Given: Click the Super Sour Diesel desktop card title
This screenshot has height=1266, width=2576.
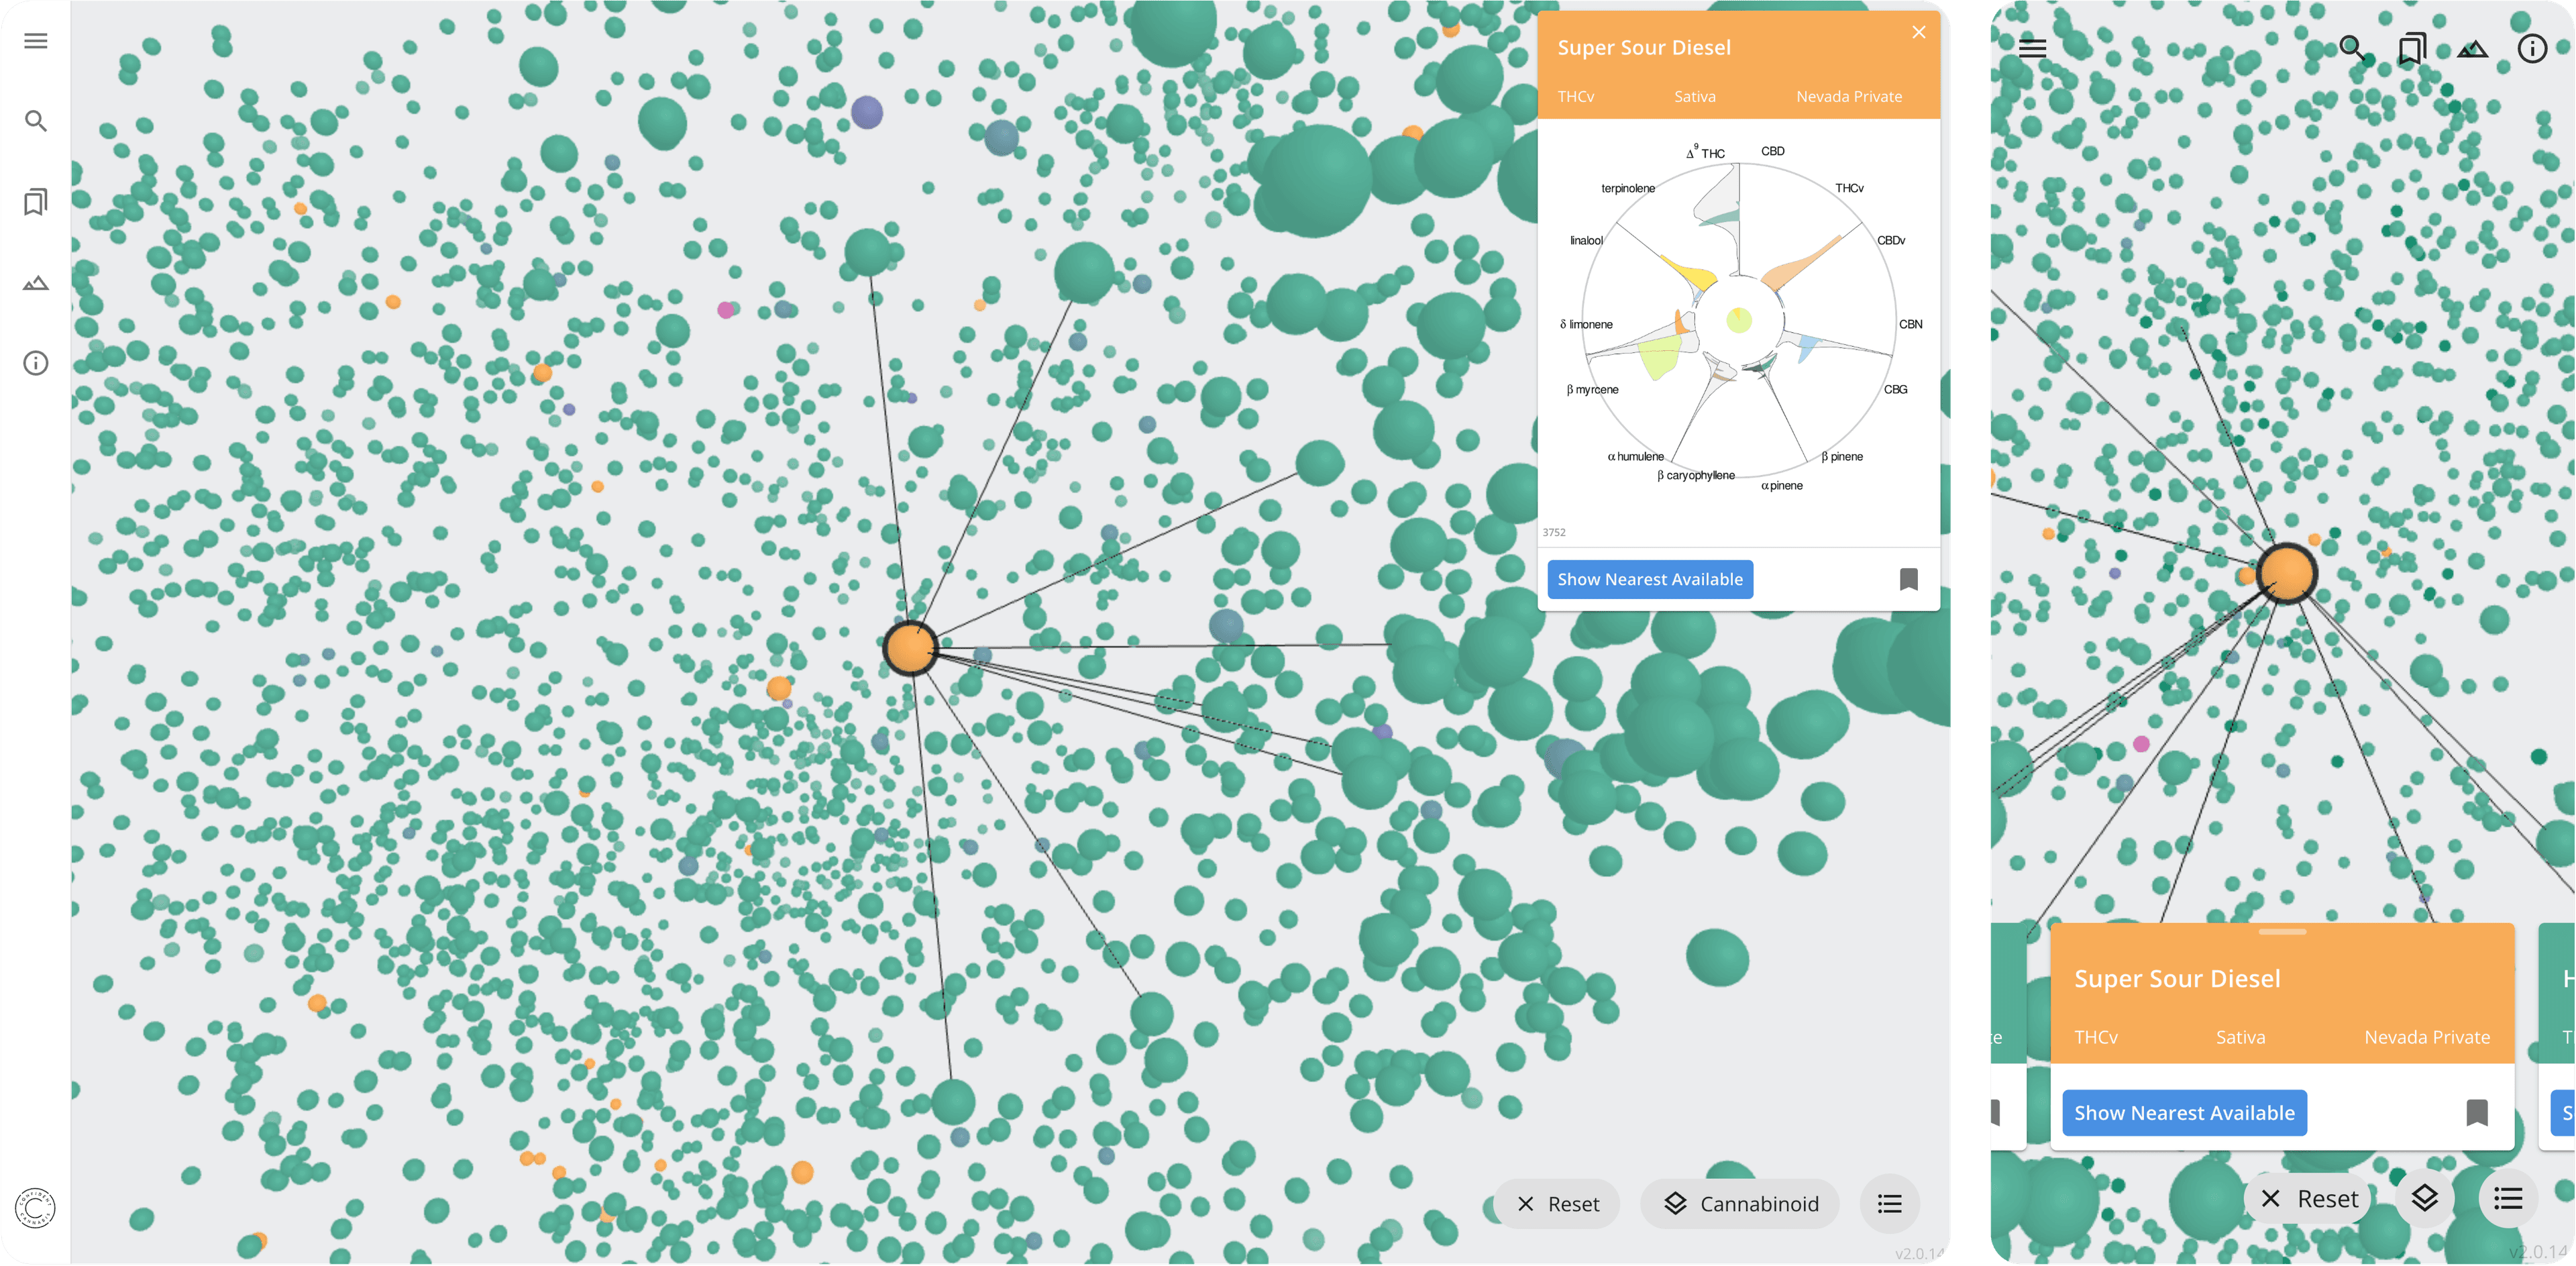Looking at the screenshot, I should (x=1644, y=48).
